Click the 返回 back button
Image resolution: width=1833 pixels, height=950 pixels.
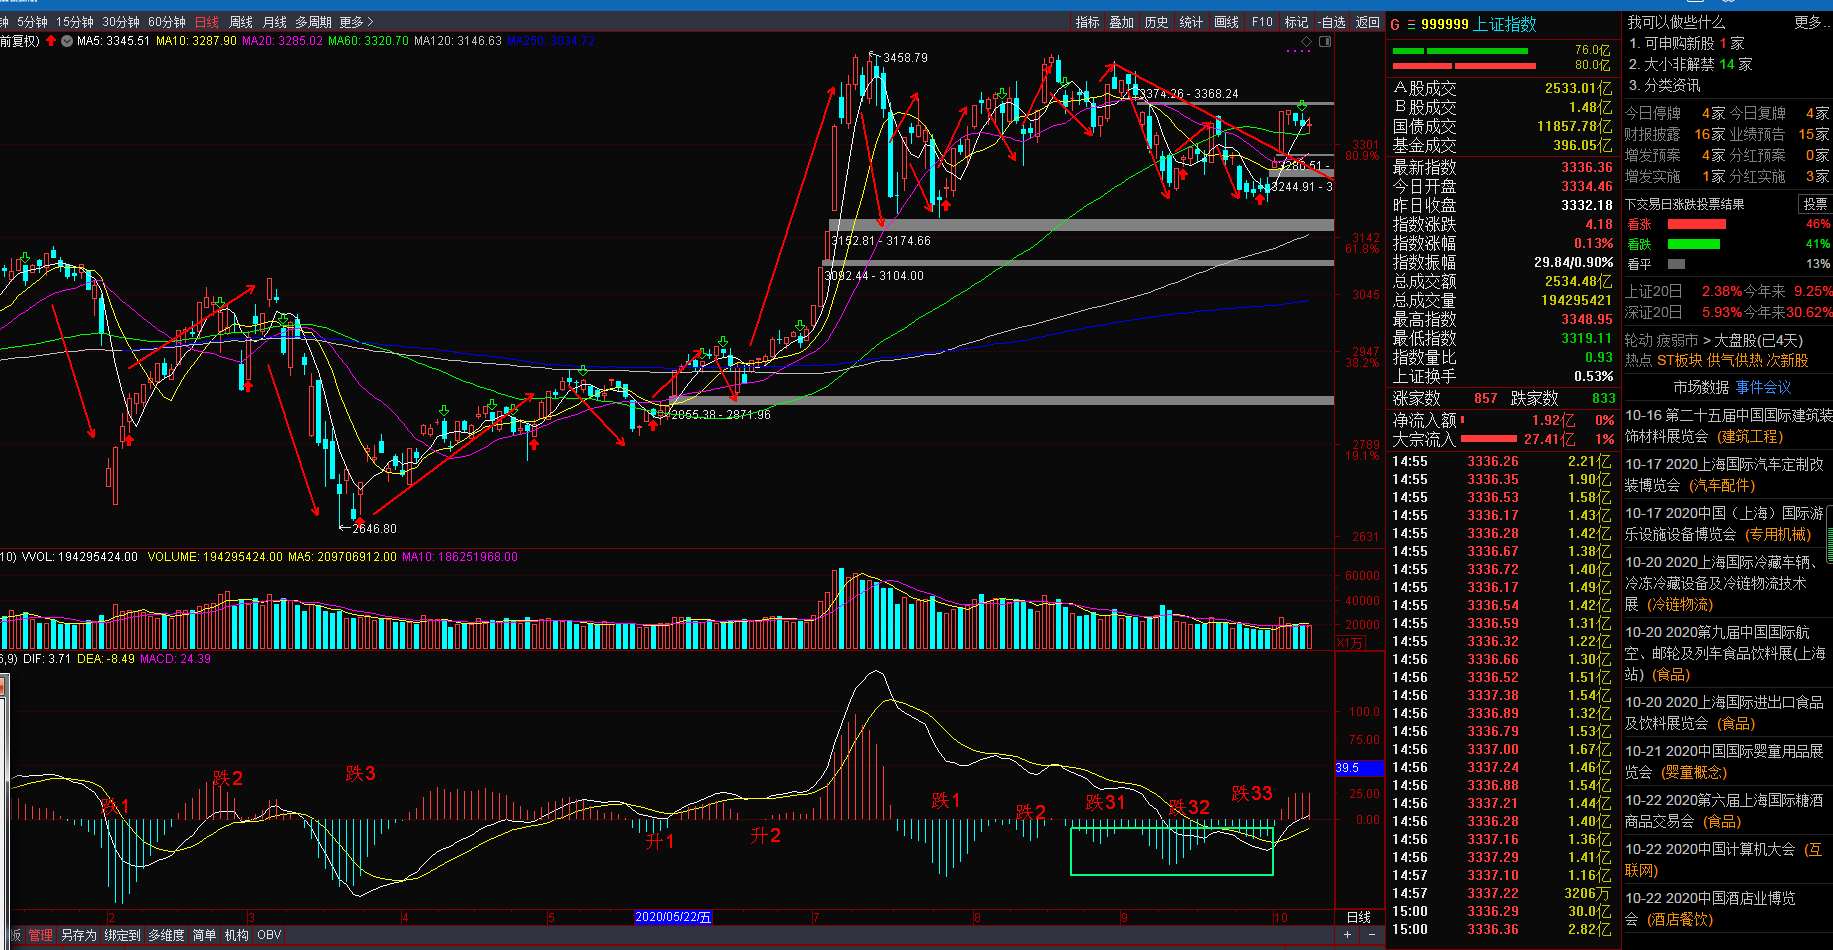click(x=1367, y=22)
